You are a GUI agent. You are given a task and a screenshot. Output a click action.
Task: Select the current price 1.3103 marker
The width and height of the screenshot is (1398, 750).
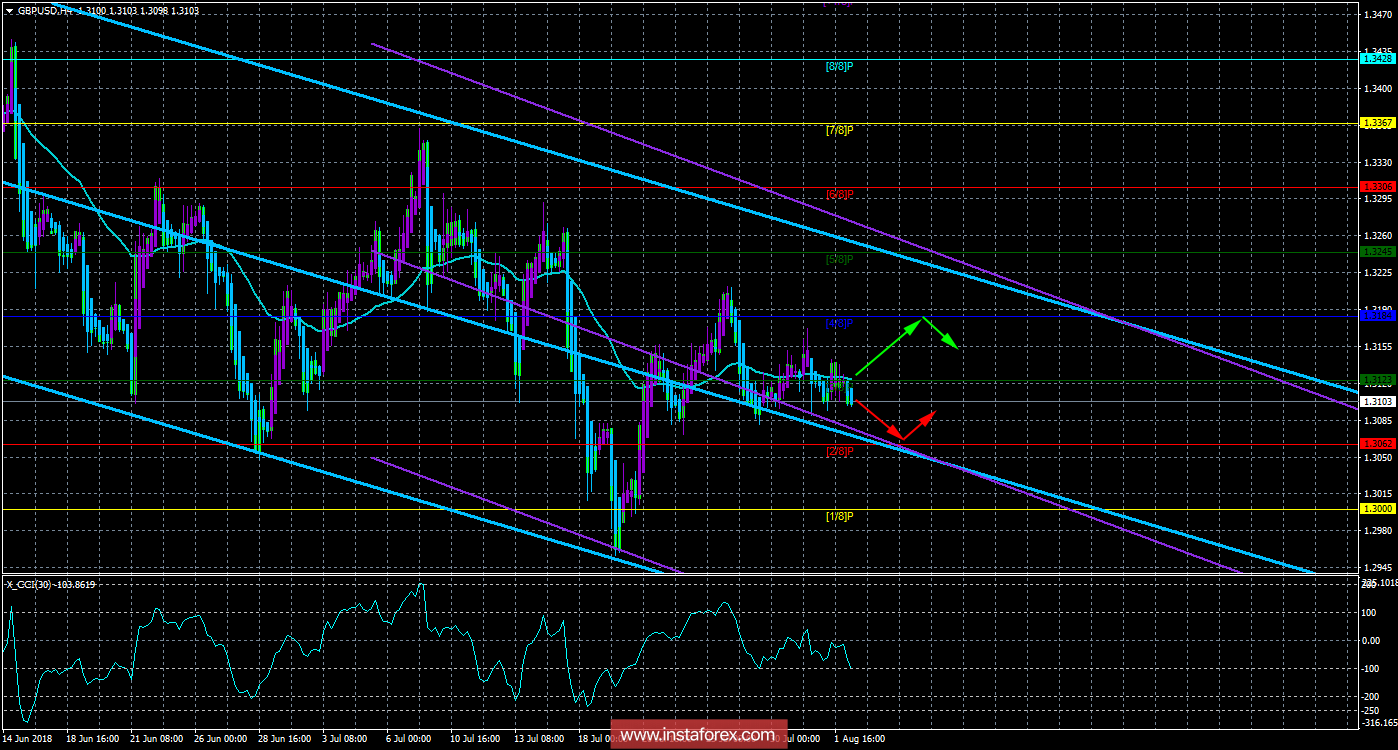point(1378,401)
